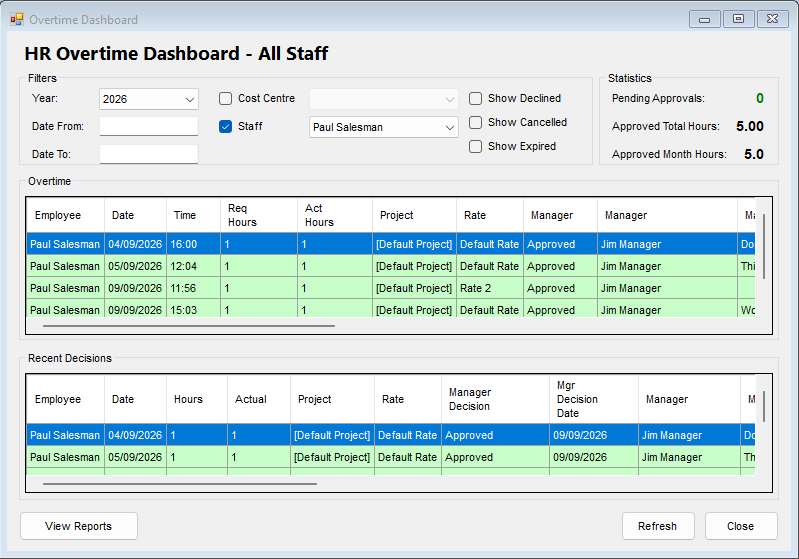Tick the Show Cancelled checkbox

click(x=475, y=122)
